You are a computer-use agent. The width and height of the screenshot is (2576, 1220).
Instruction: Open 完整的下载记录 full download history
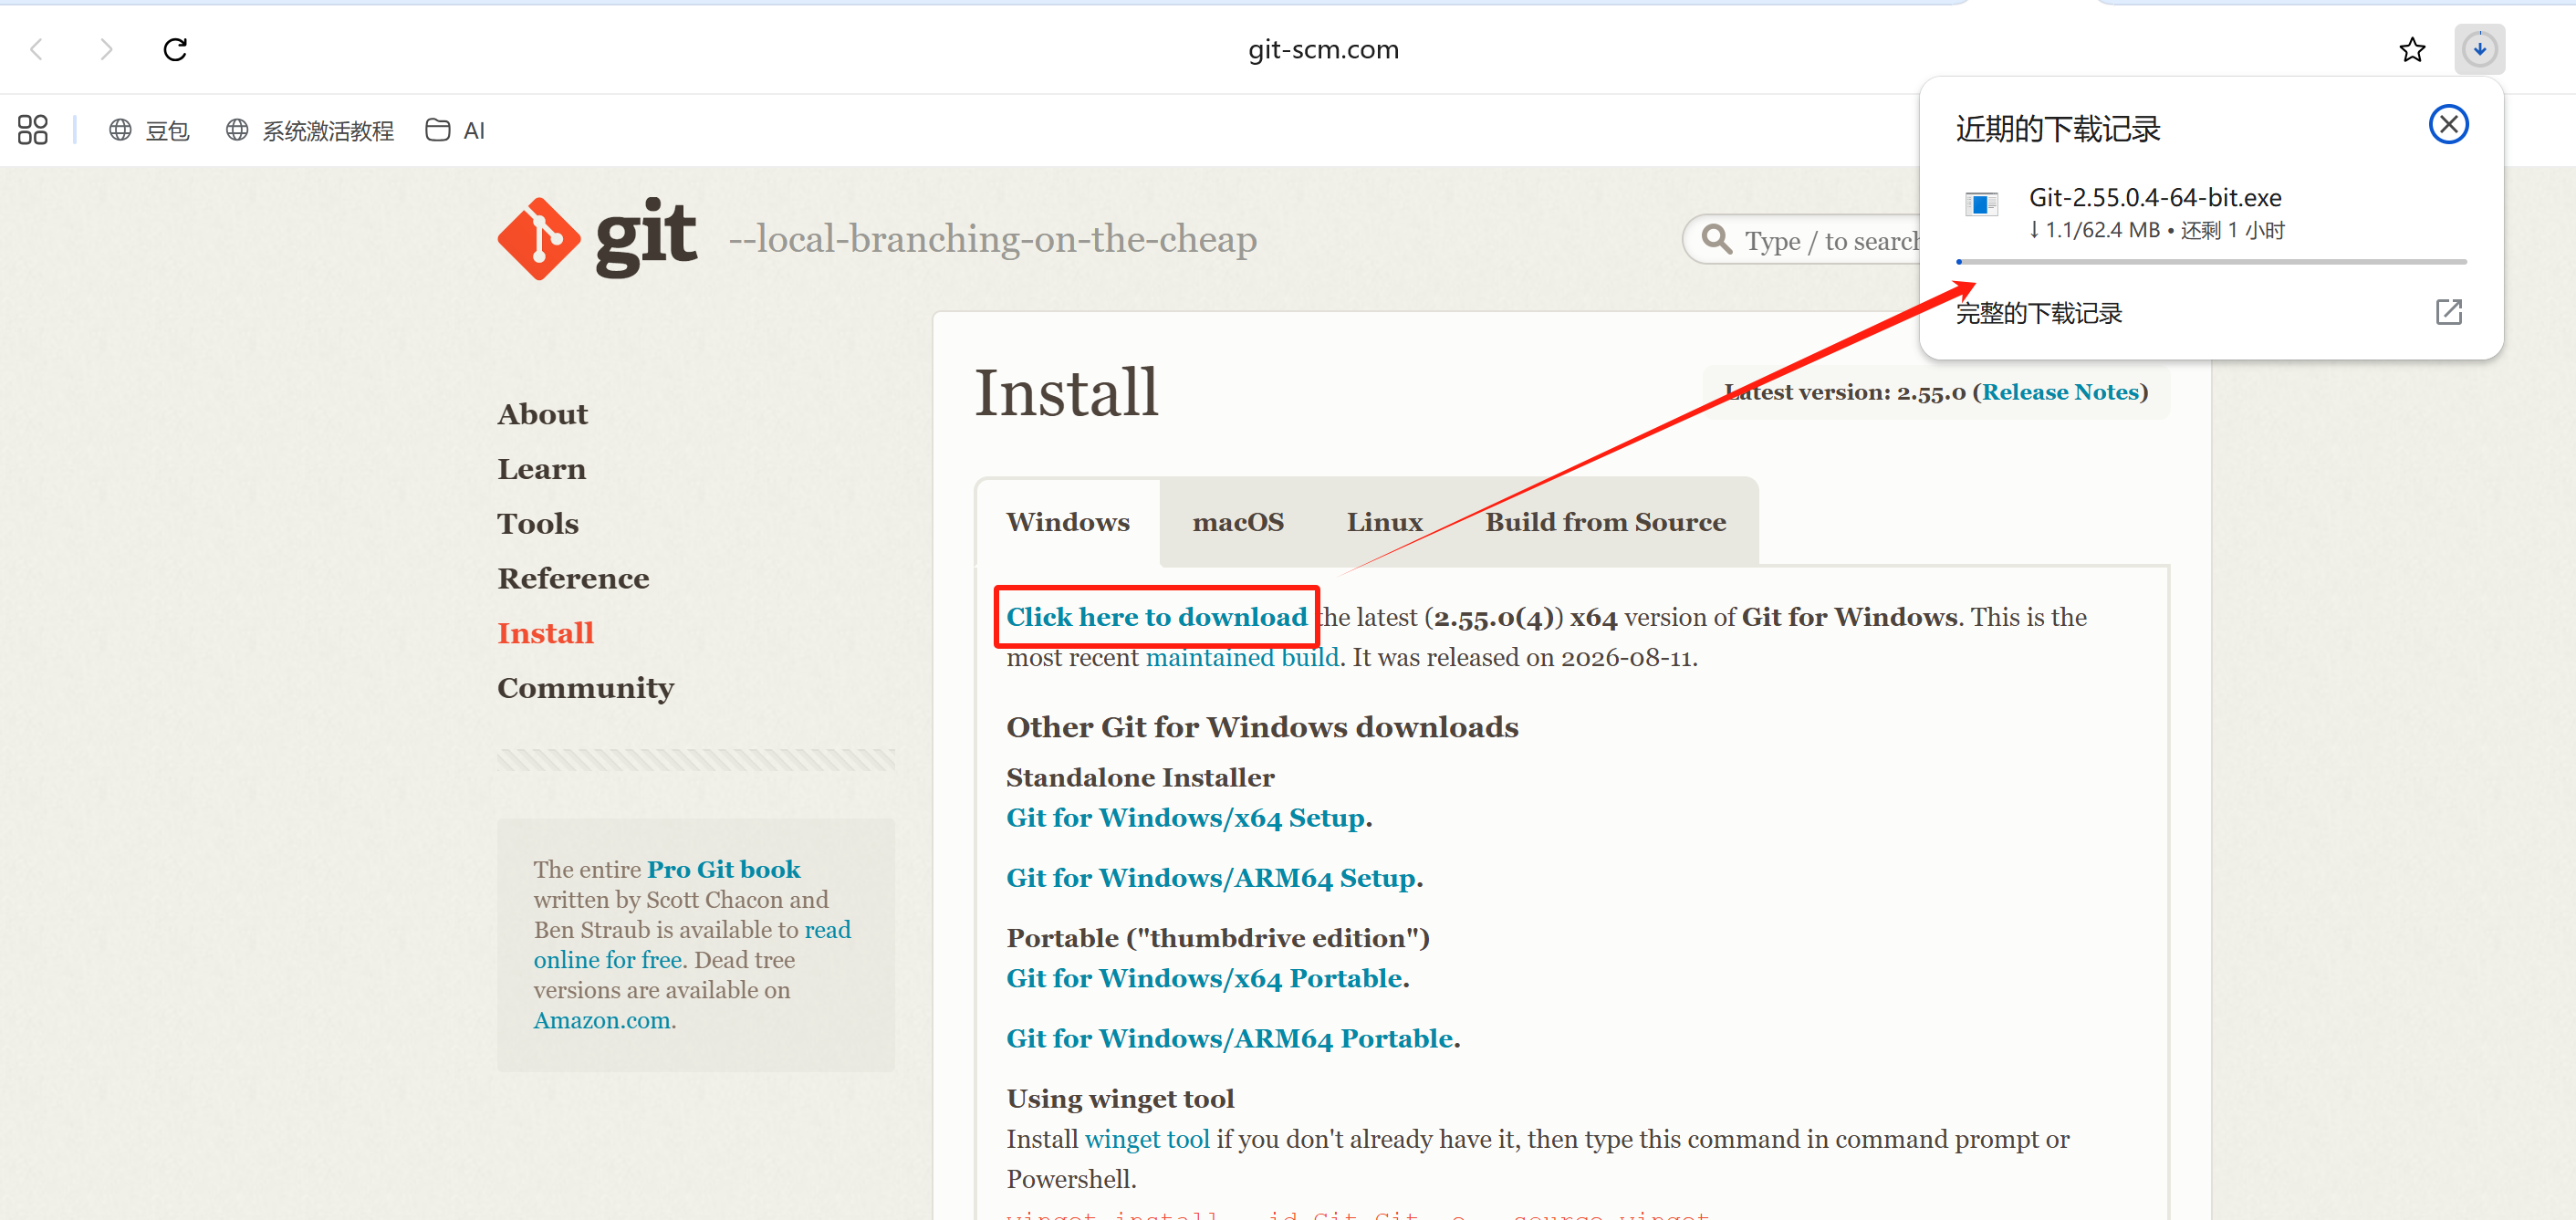tap(2038, 313)
